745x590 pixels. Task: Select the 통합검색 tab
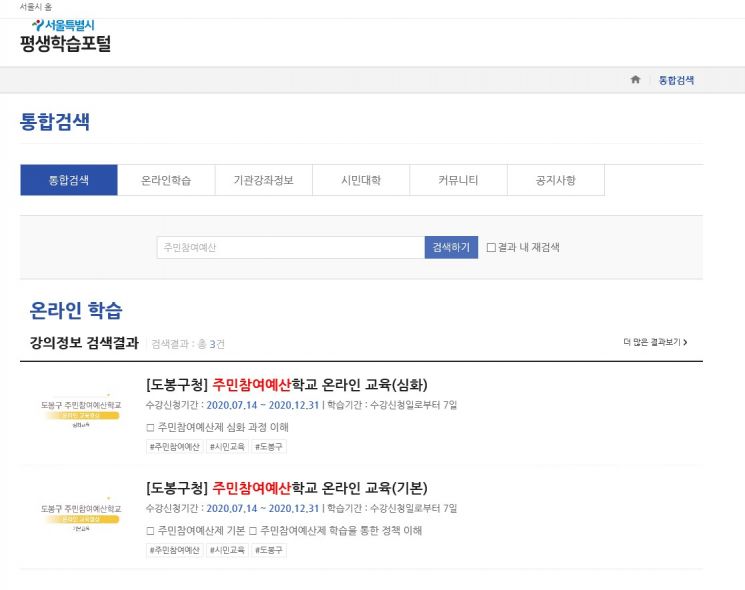click(69, 180)
